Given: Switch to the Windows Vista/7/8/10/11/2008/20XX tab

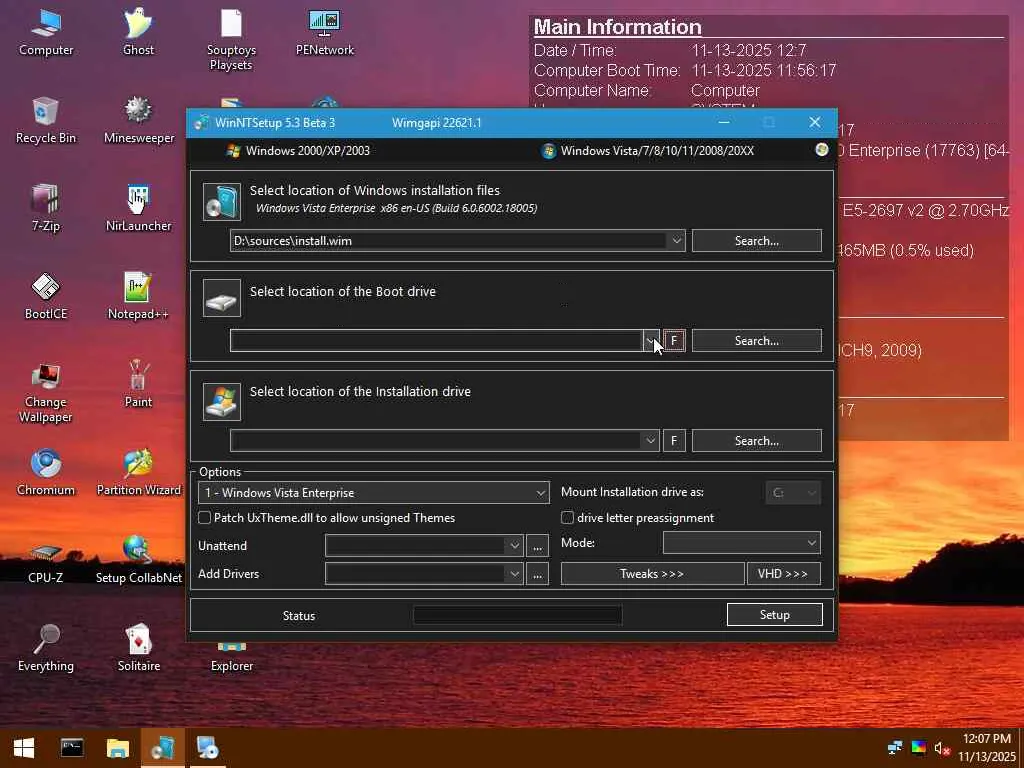Looking at the screenshot, I should coord(648,151).
